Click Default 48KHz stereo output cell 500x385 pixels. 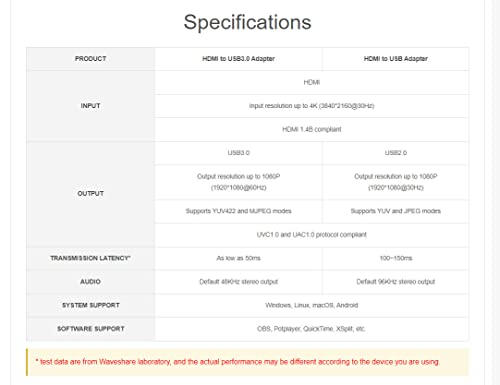[x=238, y=282]
